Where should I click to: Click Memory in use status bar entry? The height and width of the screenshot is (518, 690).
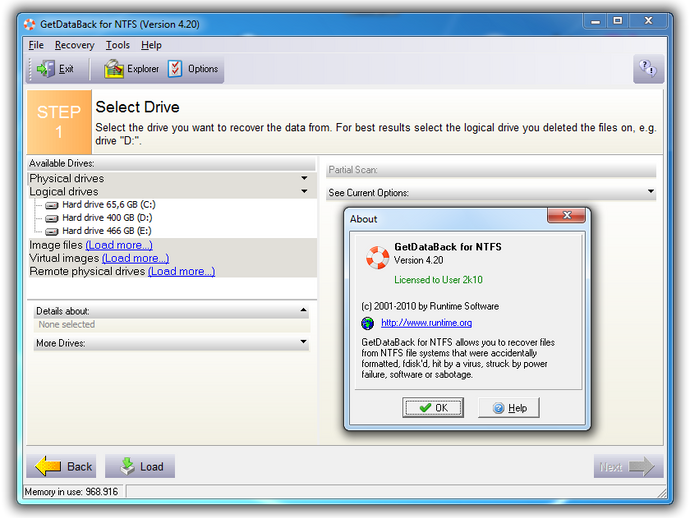[x=71, y=492]
